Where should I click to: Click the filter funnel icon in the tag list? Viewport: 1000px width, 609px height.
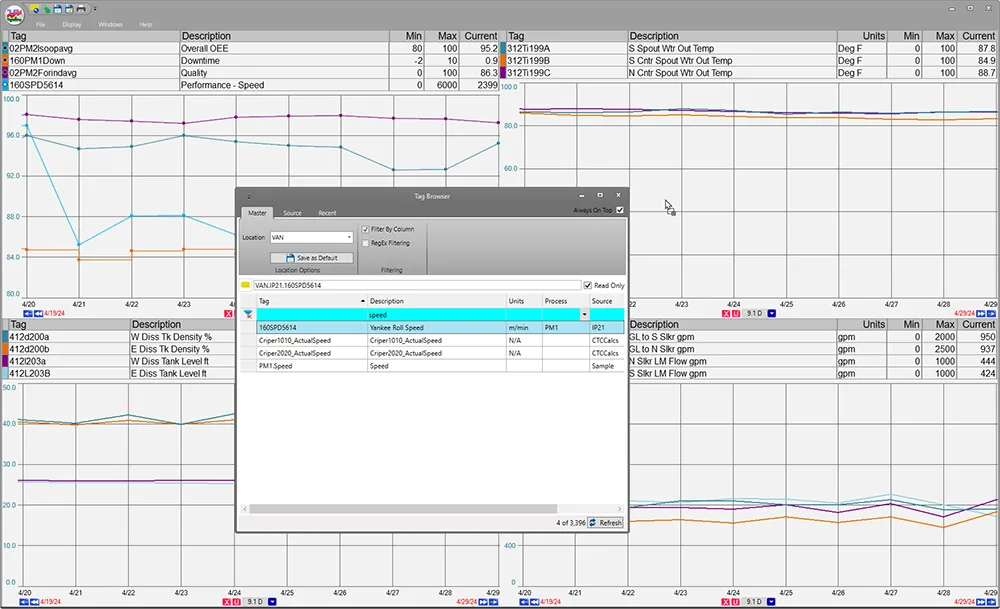(x=247, y=313)
